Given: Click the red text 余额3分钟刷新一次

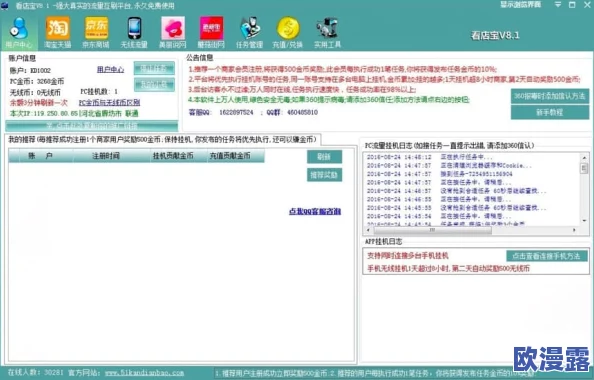Looking at the screenshot, I should click(39, 103).
